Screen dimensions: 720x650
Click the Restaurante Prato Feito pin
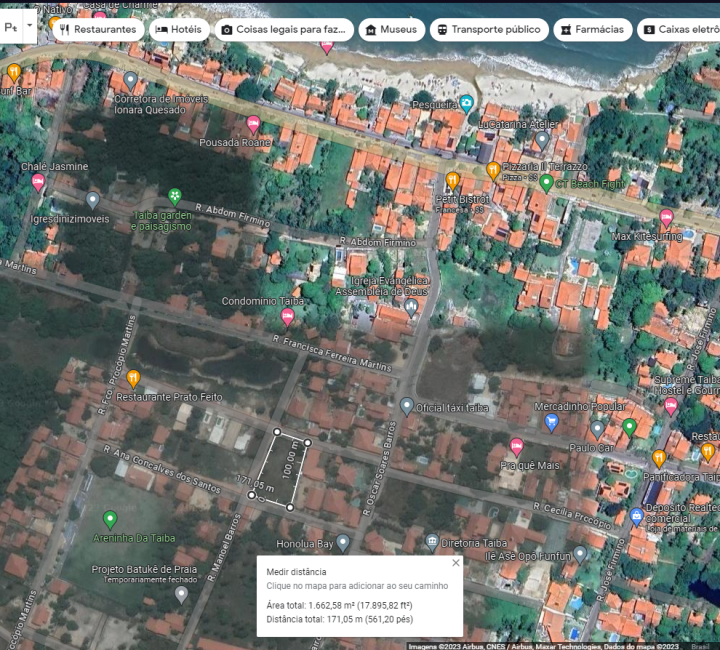133,379
